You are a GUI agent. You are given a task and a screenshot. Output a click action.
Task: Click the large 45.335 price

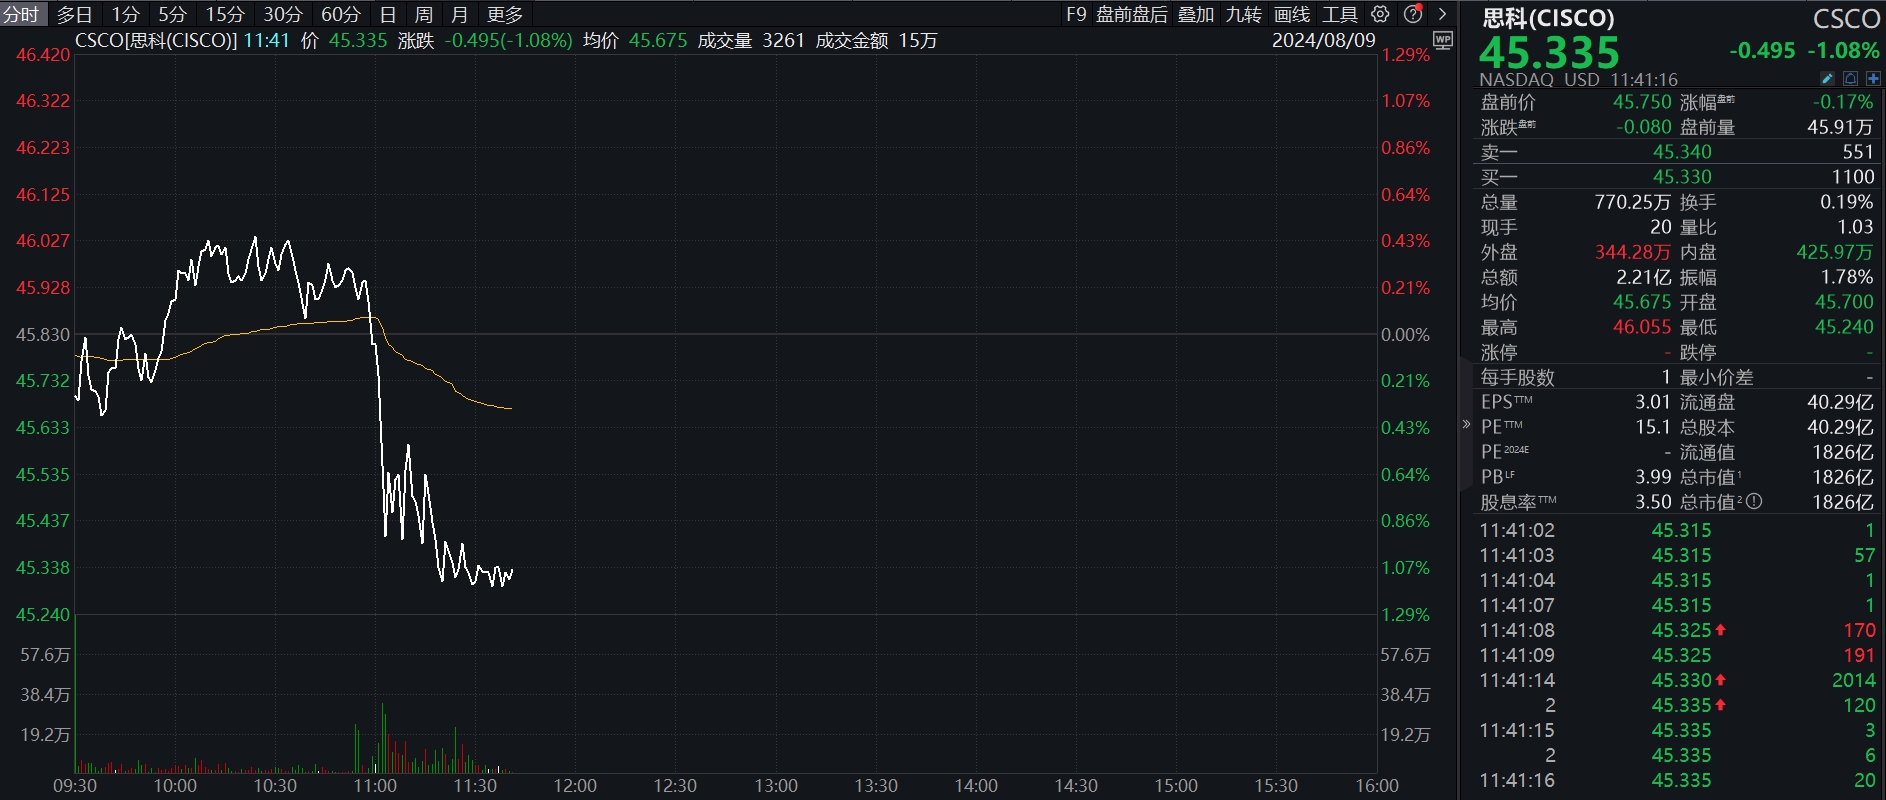1549,52
